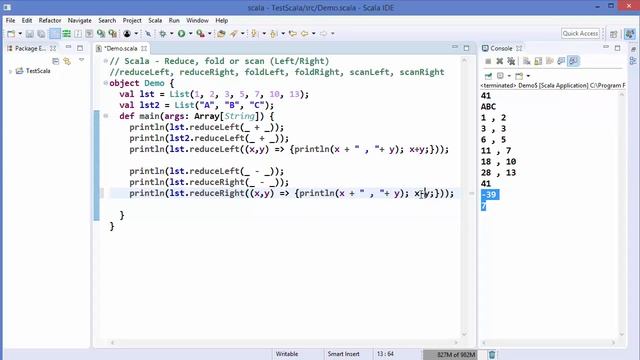The image size is (640, 360).
Task: Open the dropdown next to New file icon
Action: (20, 33)
